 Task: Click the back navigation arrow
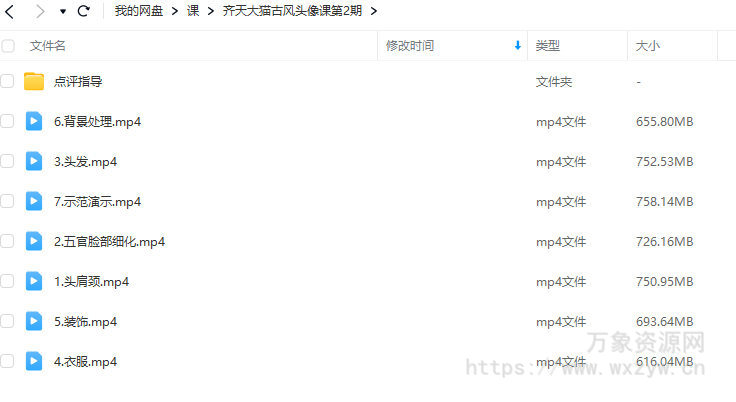[x=11, y=11]
